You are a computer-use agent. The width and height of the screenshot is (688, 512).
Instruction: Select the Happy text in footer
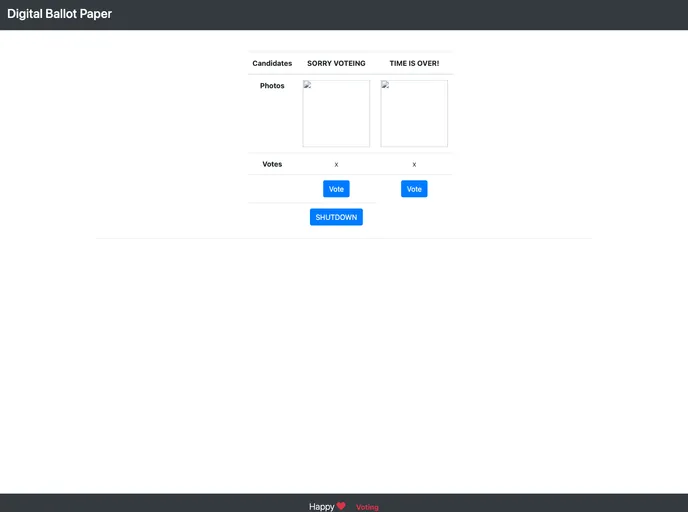click(321, 507)
